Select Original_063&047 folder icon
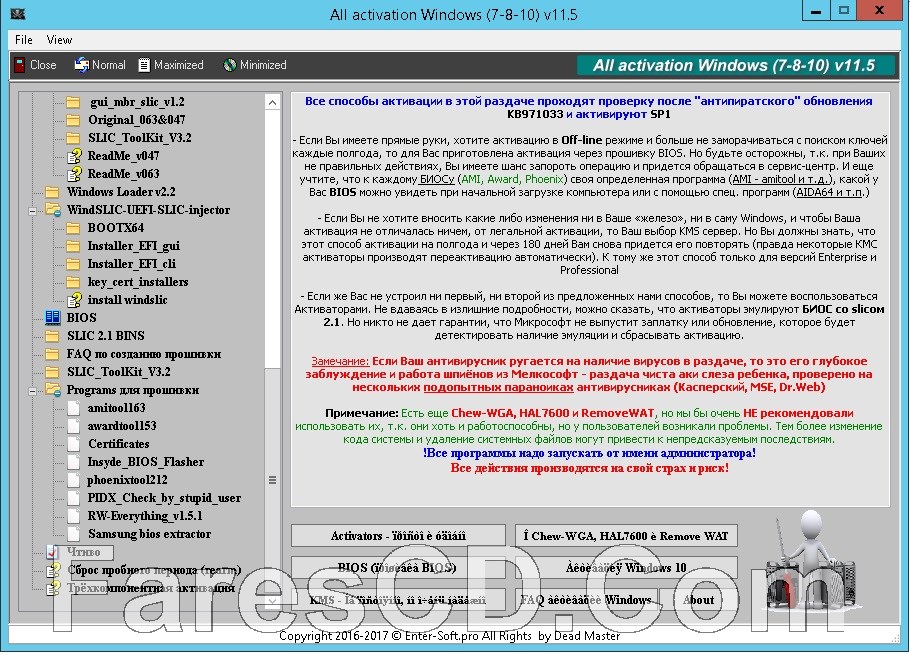Image resolution: width=910 pixels, height=654 pixels. coord(73,120)
